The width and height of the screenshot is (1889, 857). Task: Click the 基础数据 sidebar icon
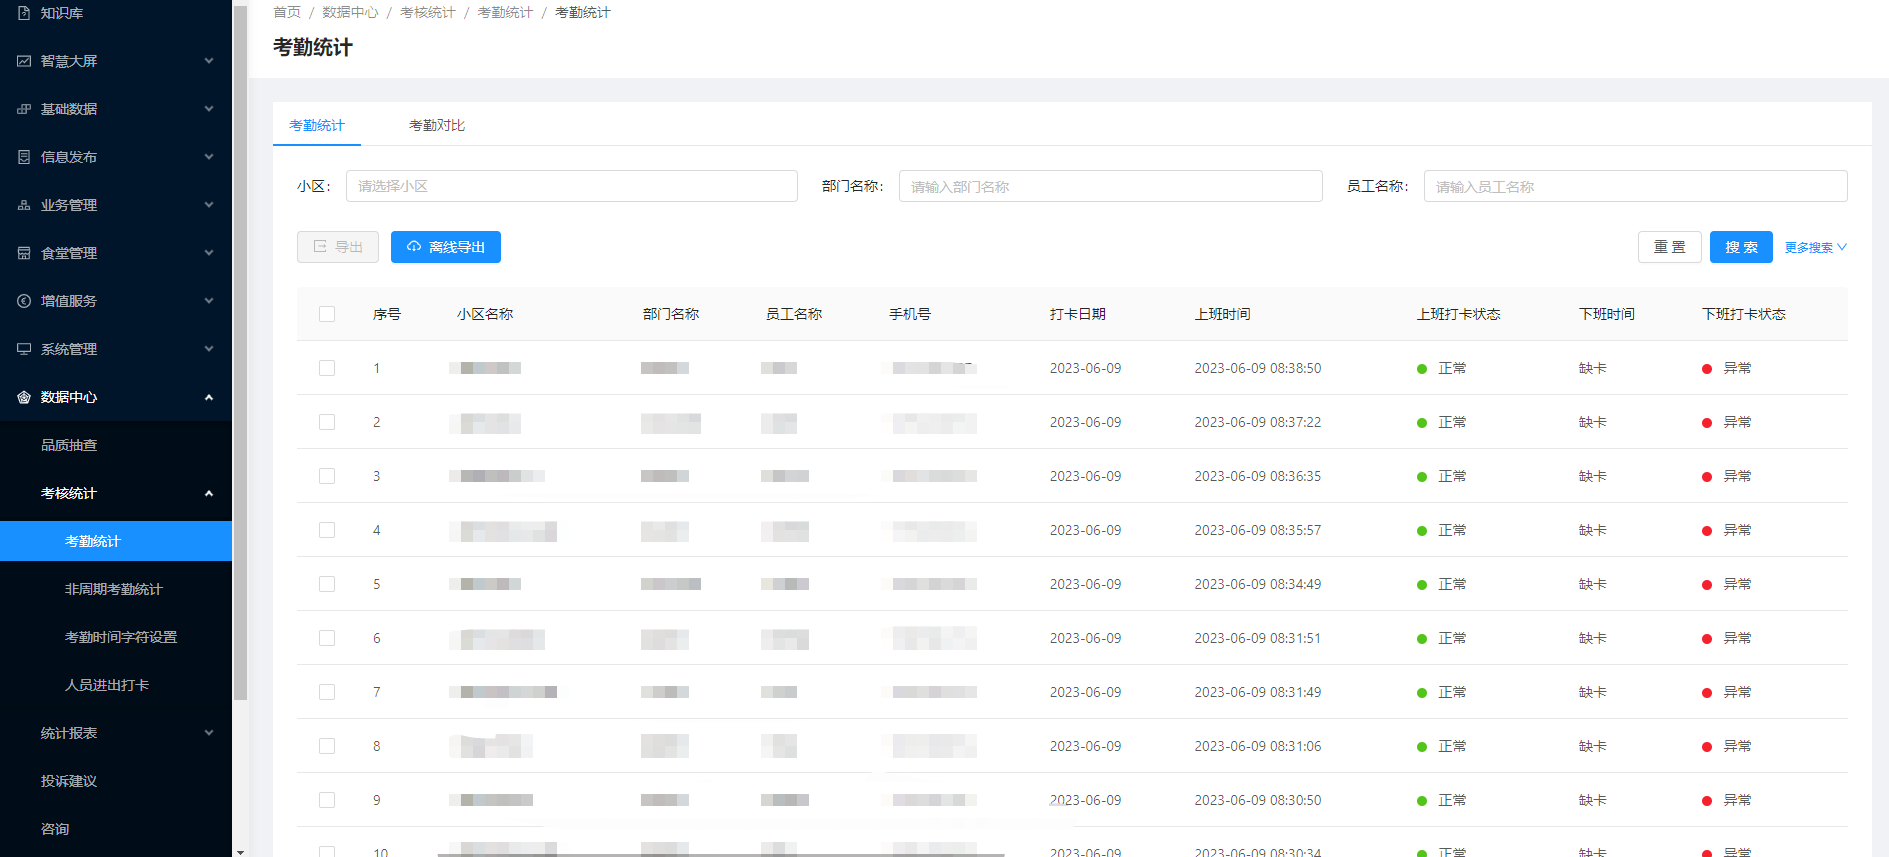[24, 109]
